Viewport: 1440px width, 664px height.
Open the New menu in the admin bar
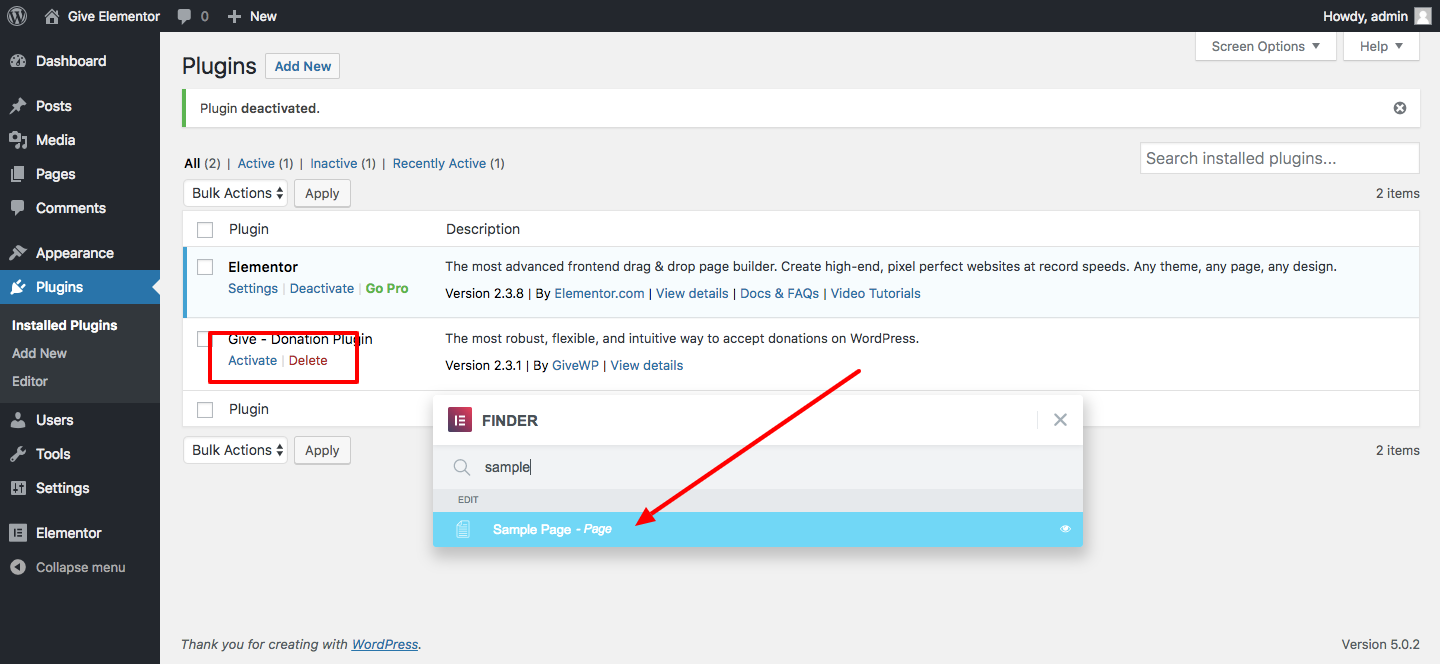tap(252, 16)
